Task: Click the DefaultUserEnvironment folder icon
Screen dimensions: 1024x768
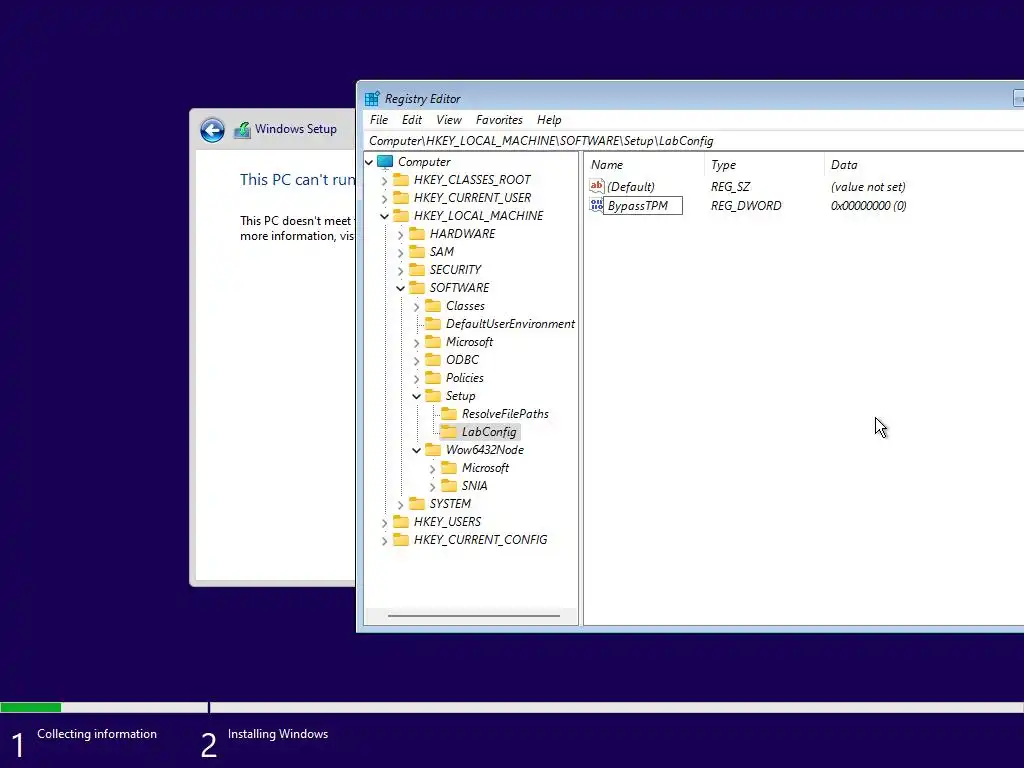Action: pos(433,323)
